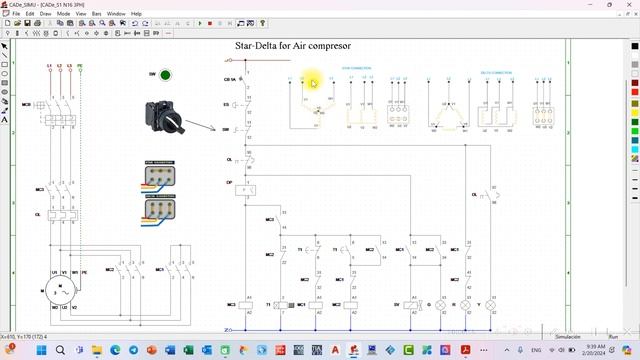Open the File menu

pyautogui.click(x=16, y=13)
